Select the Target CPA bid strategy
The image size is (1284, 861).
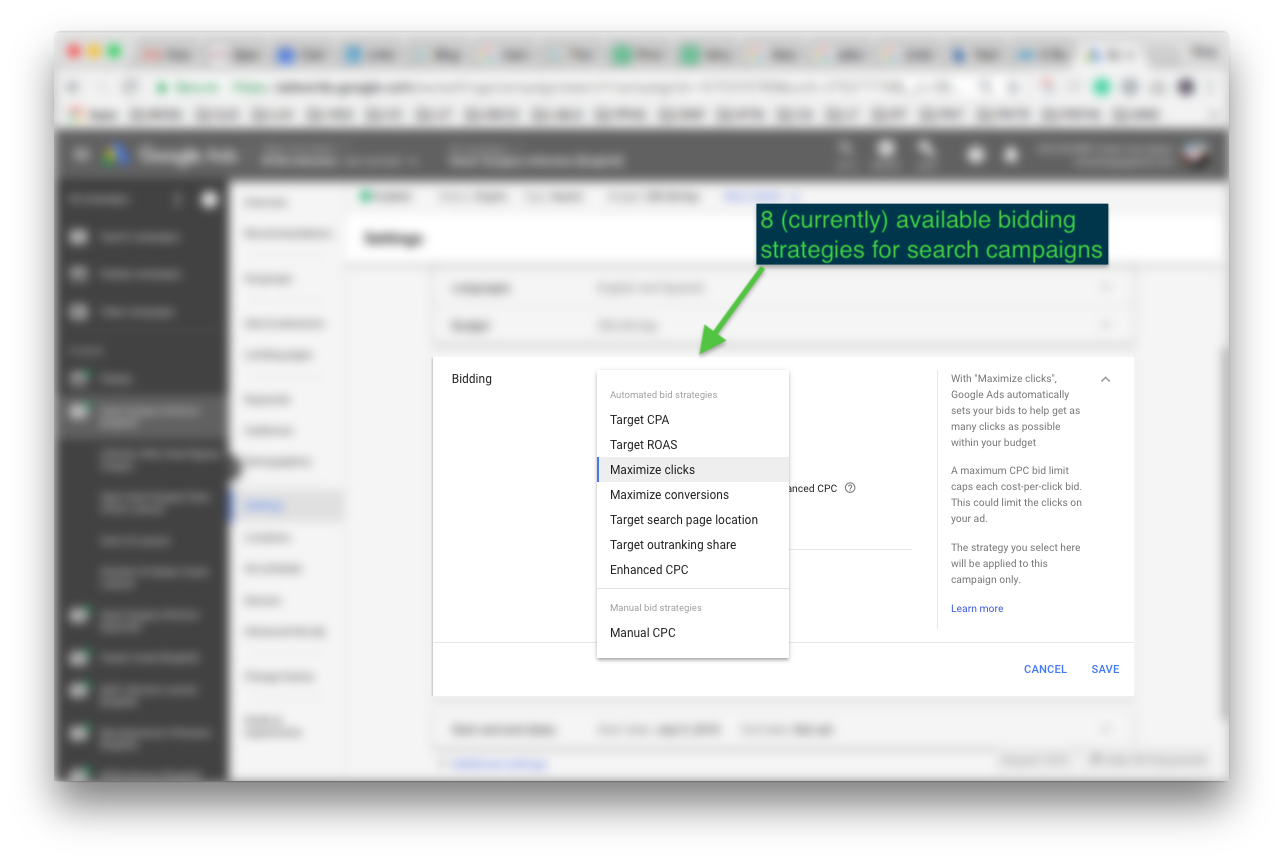click(x=692, y=420)
